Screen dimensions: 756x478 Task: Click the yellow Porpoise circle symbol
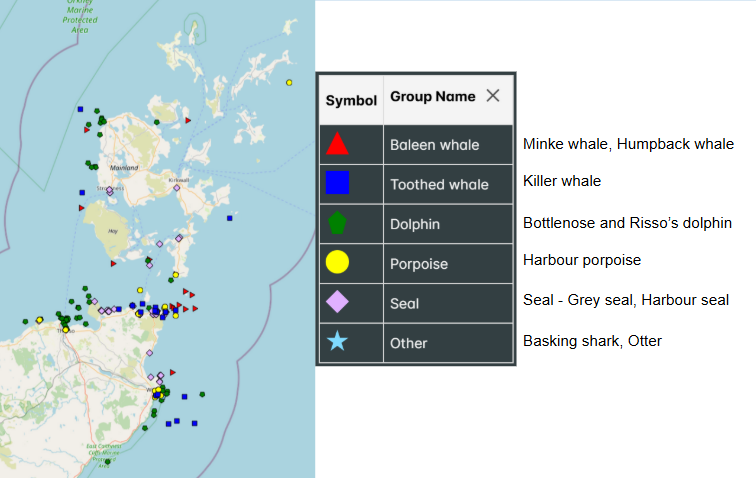pyautogui.click(x=338, y=262)
